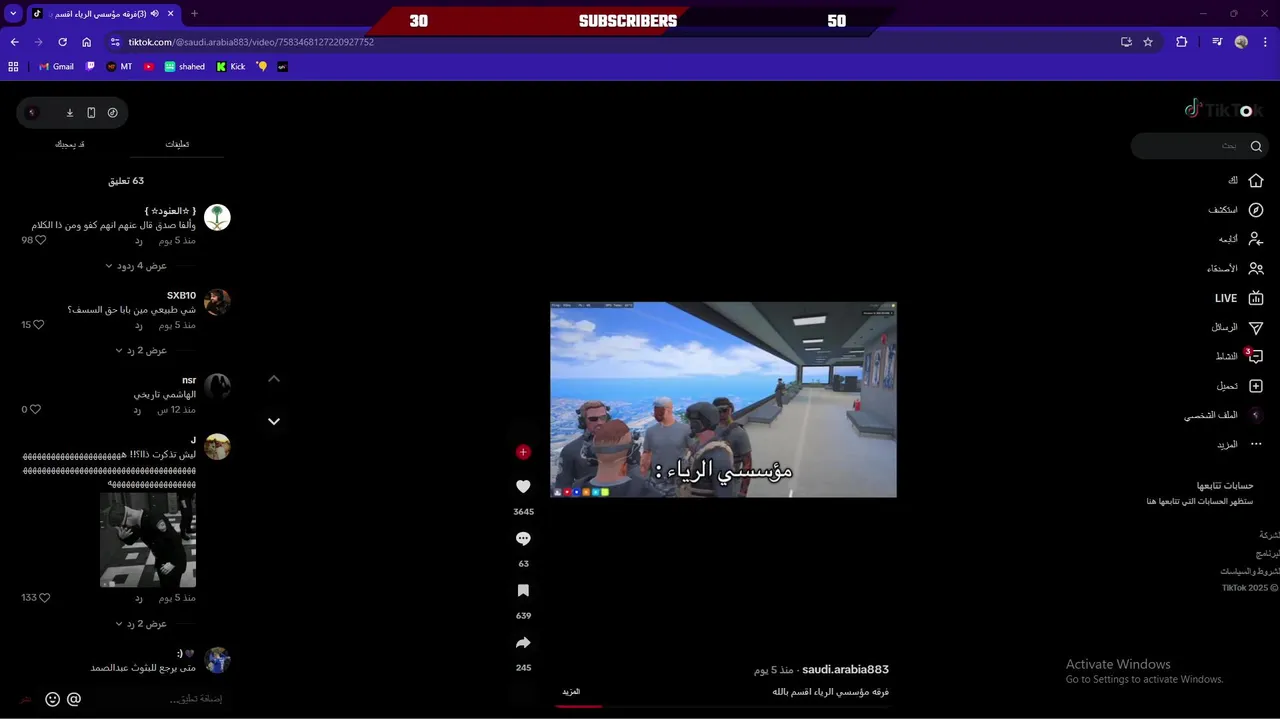Click the search magnifier icon
The height and width of the screenshot is (720, 1280).
pyautogui.click(x=1256, y=146)
